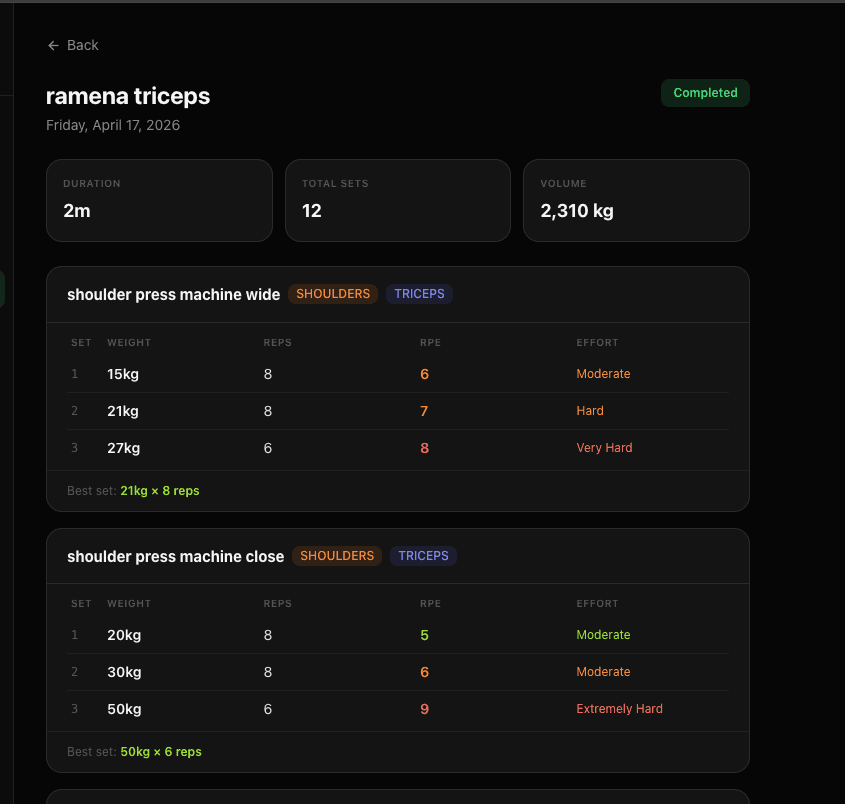
Task: Select the Total Sets 12 card
Action: tap(397, 200)
